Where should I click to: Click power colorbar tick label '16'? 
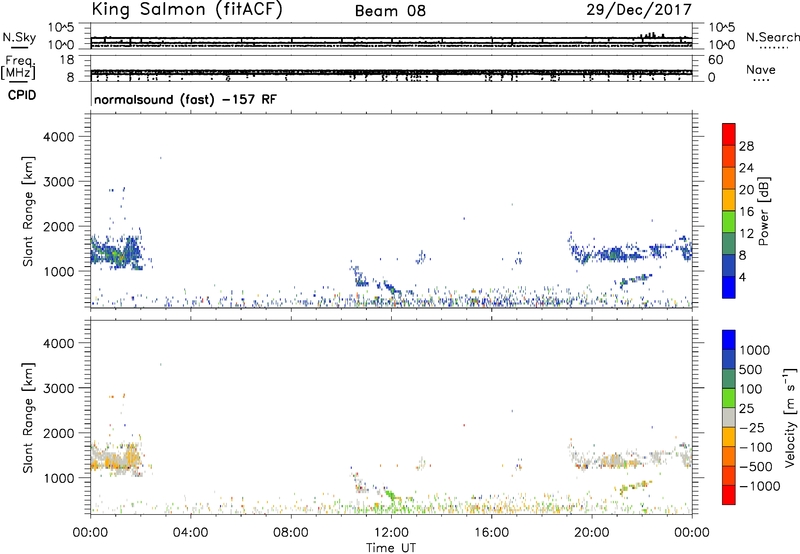coord(746,212)
